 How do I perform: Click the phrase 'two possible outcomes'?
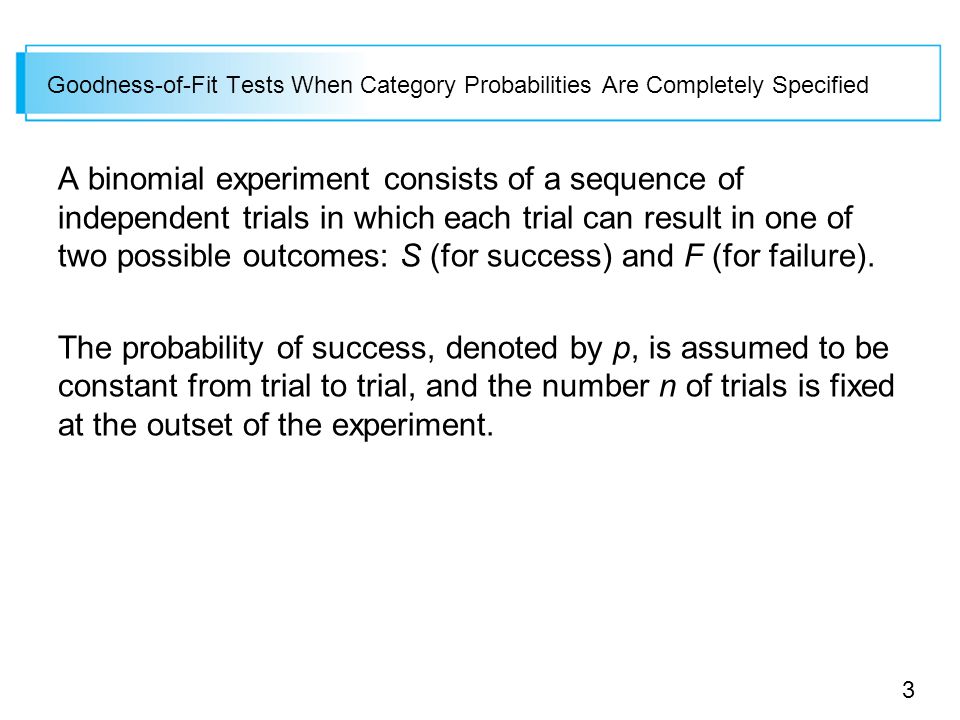(222, 257)
